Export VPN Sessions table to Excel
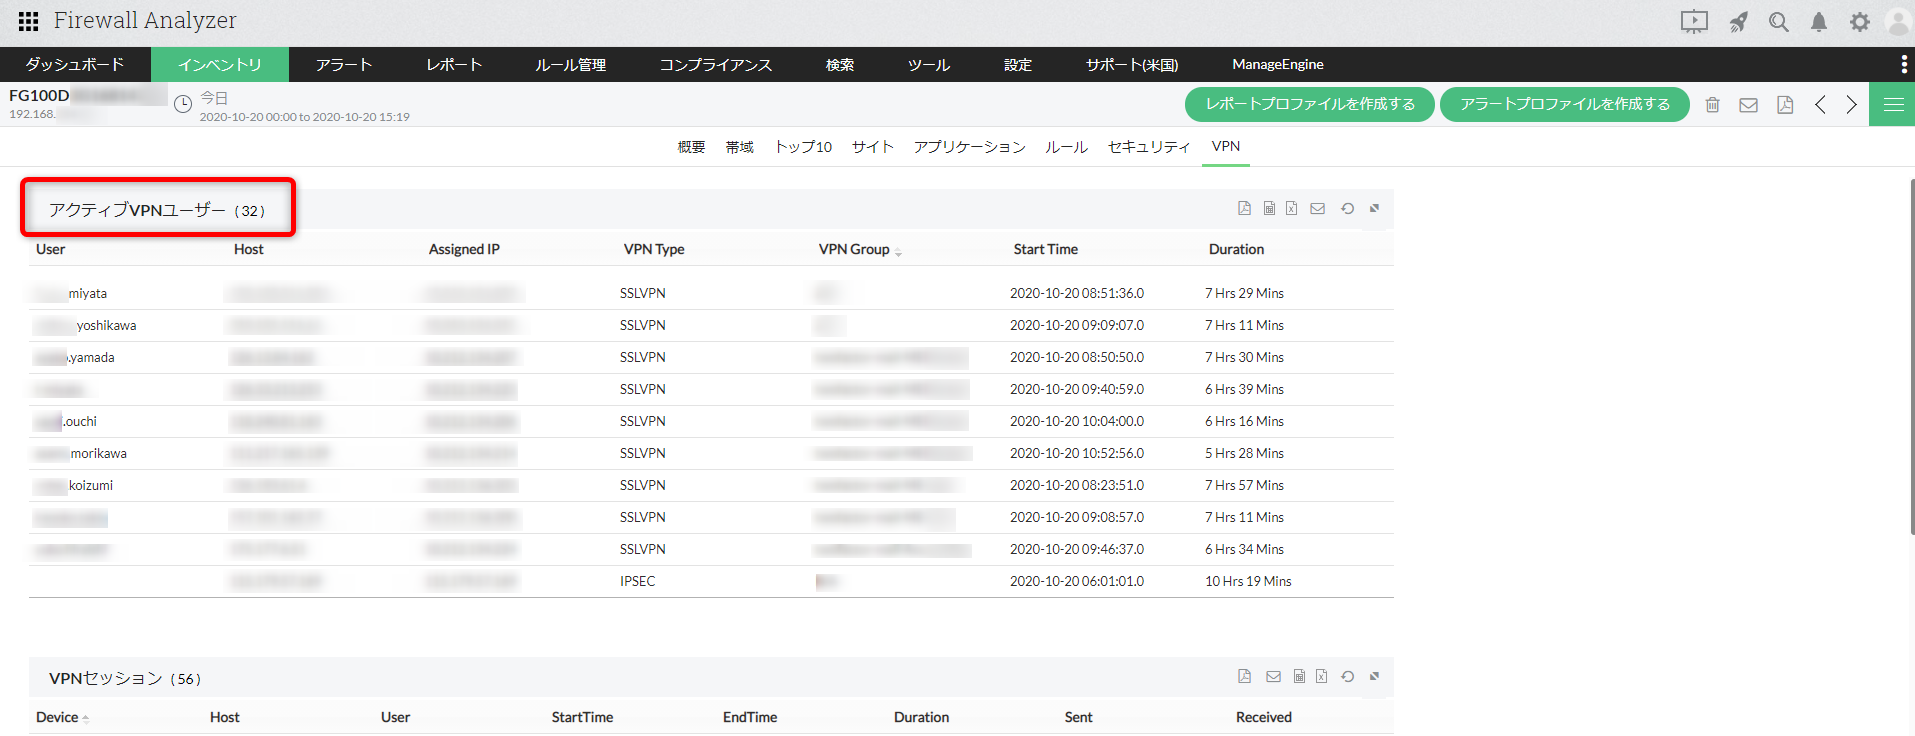Image resolution: width=1915 pixels, height=736 pixels. (x=1321, y=676)
